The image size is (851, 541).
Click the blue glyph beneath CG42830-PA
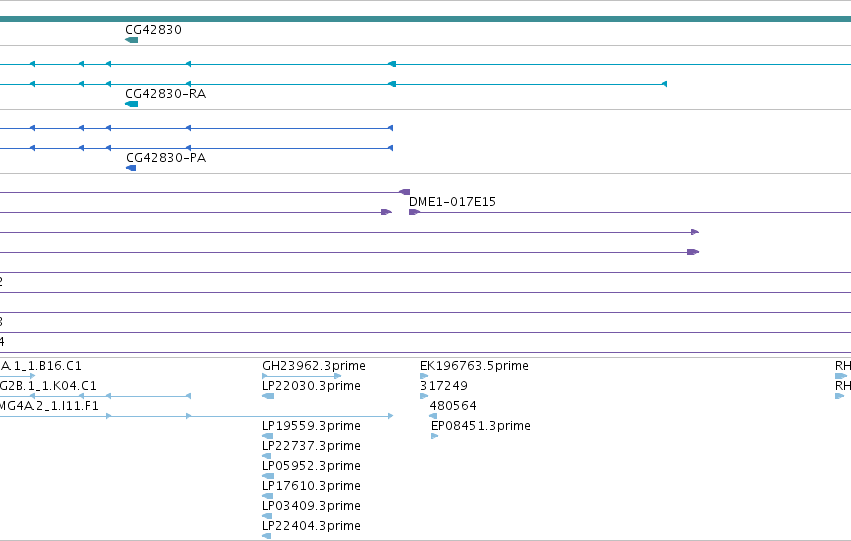131,168
